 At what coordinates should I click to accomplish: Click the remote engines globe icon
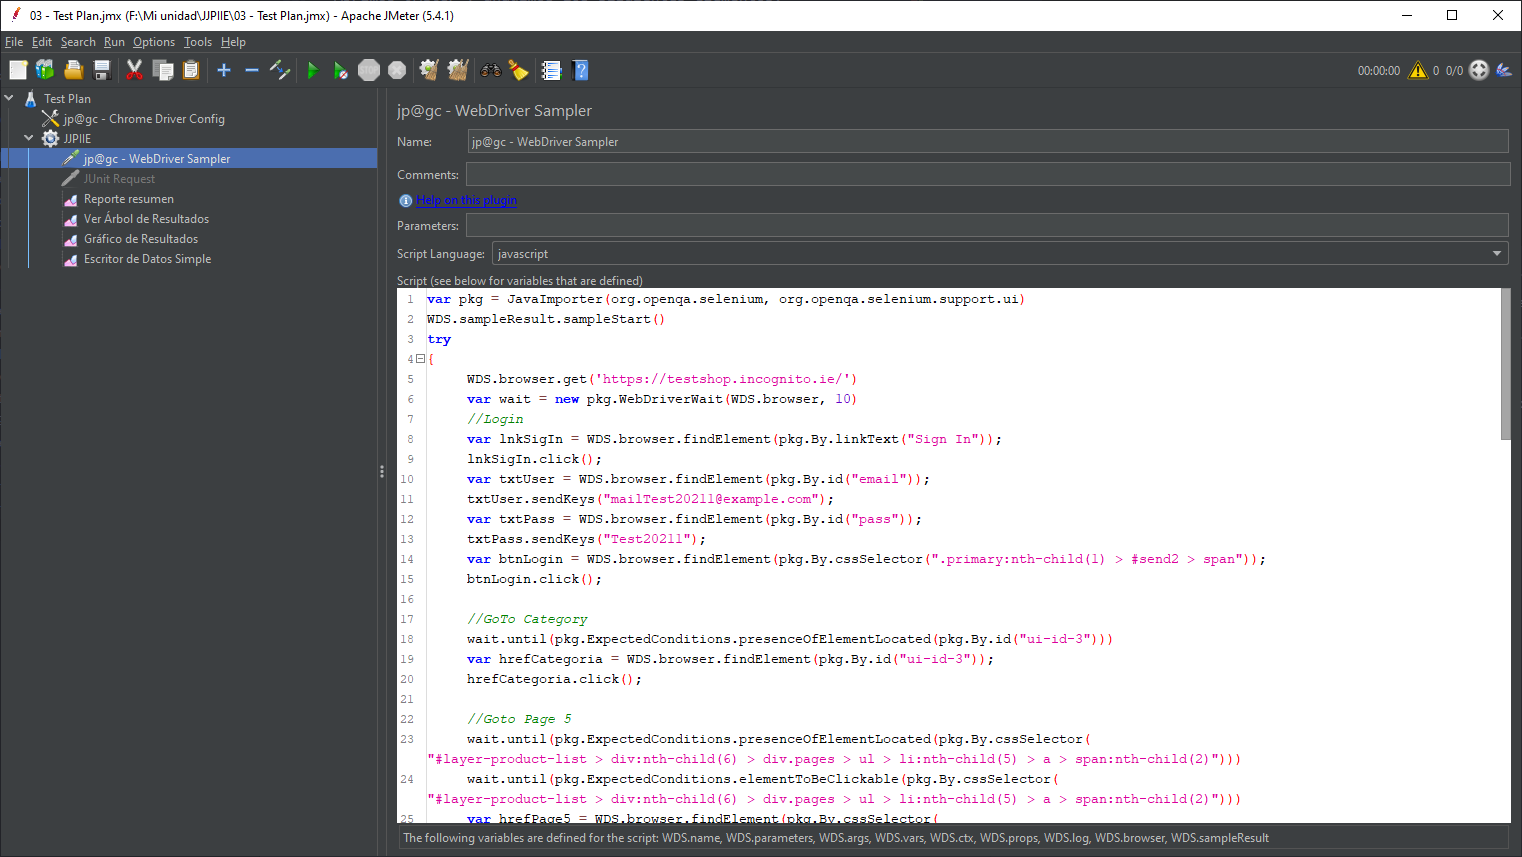point(1479,70)
